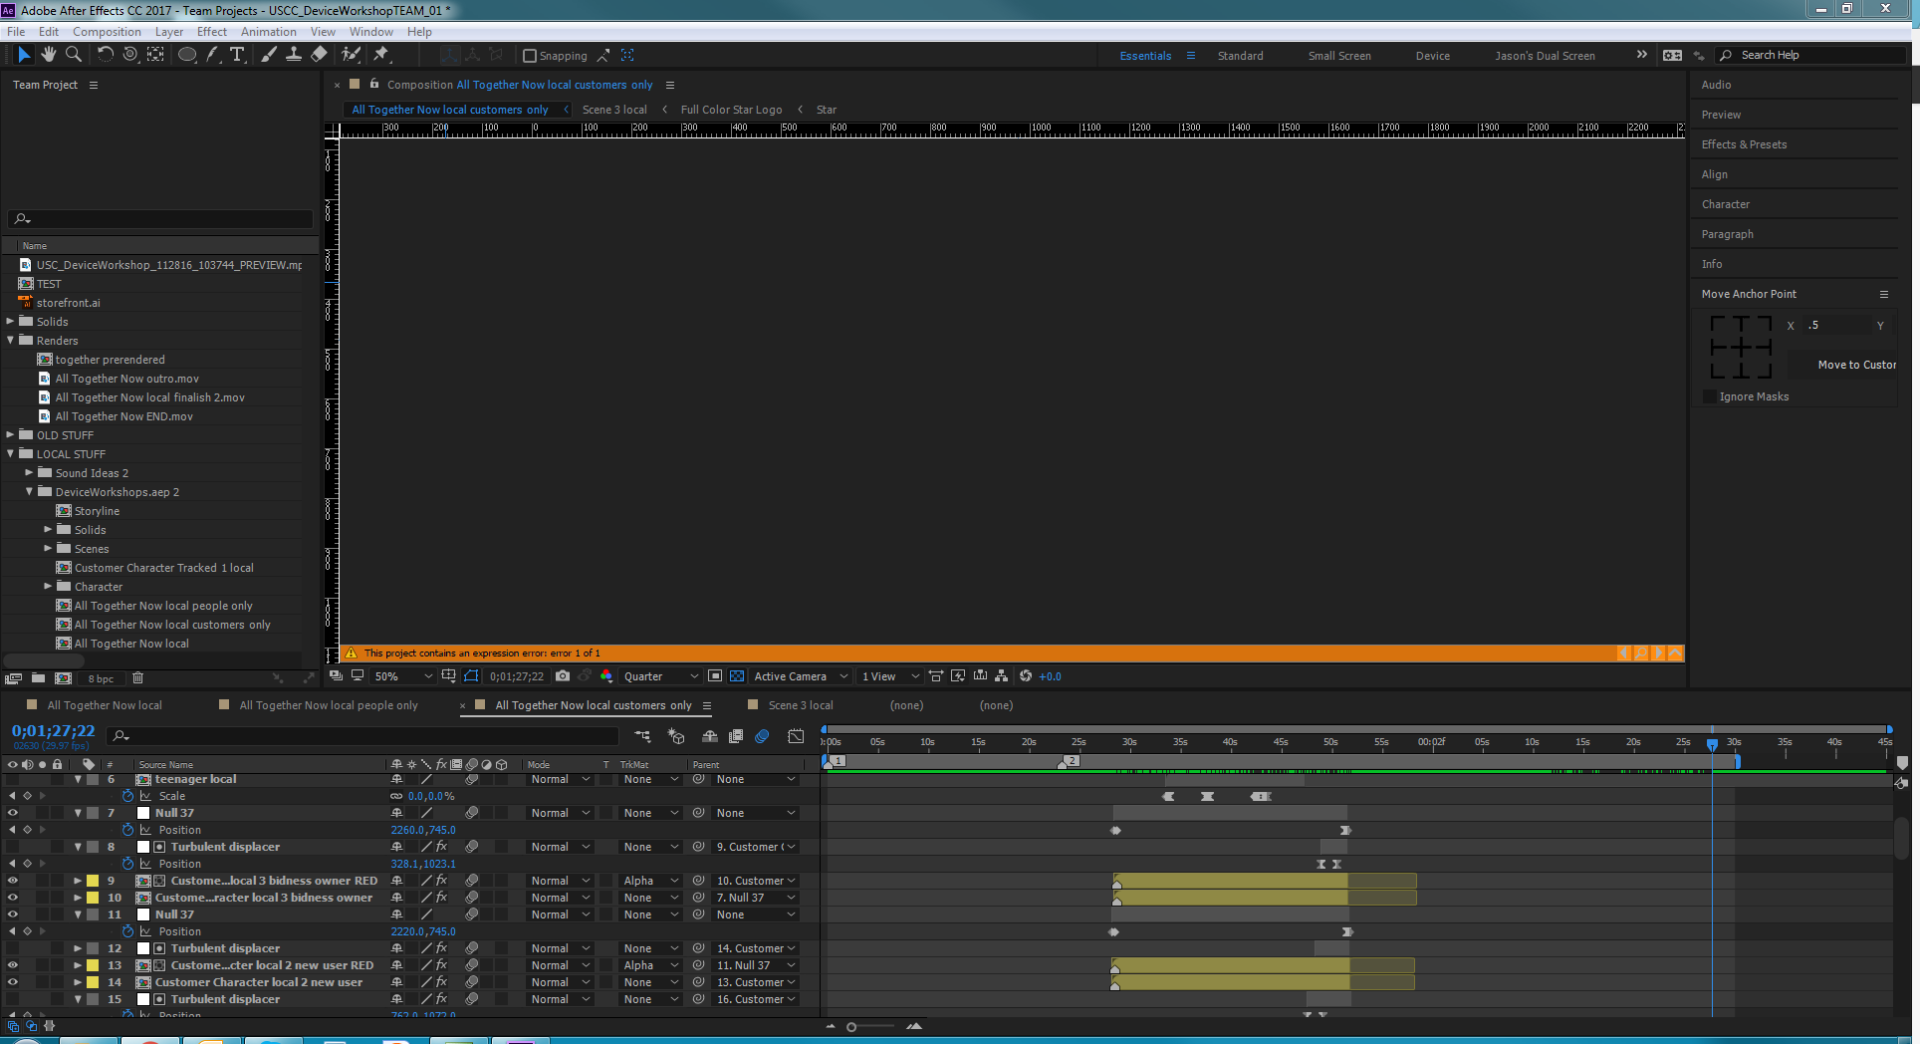This screenshot has width=1920, height=1044.
Task: Click the Frame Blending icon in timeline
Action: point(736,737)
